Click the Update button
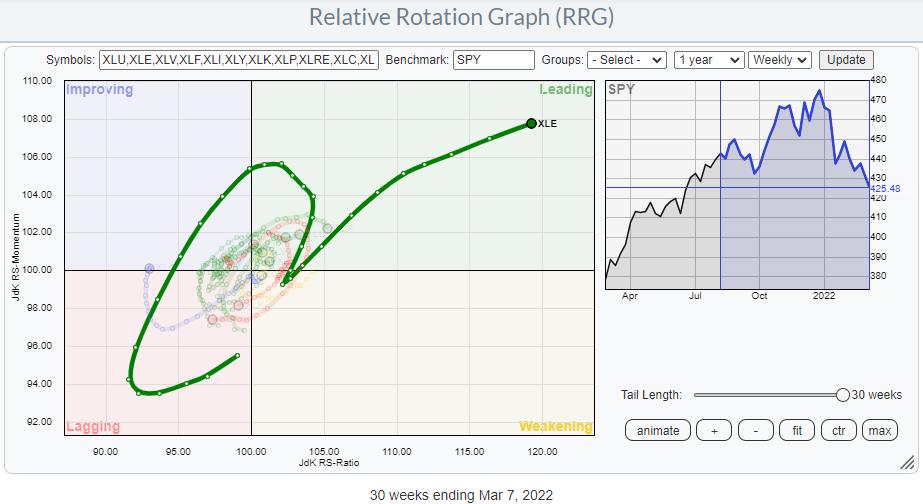Image resolution: width=923 pixels, height=504 pixels. coord(845,60)
